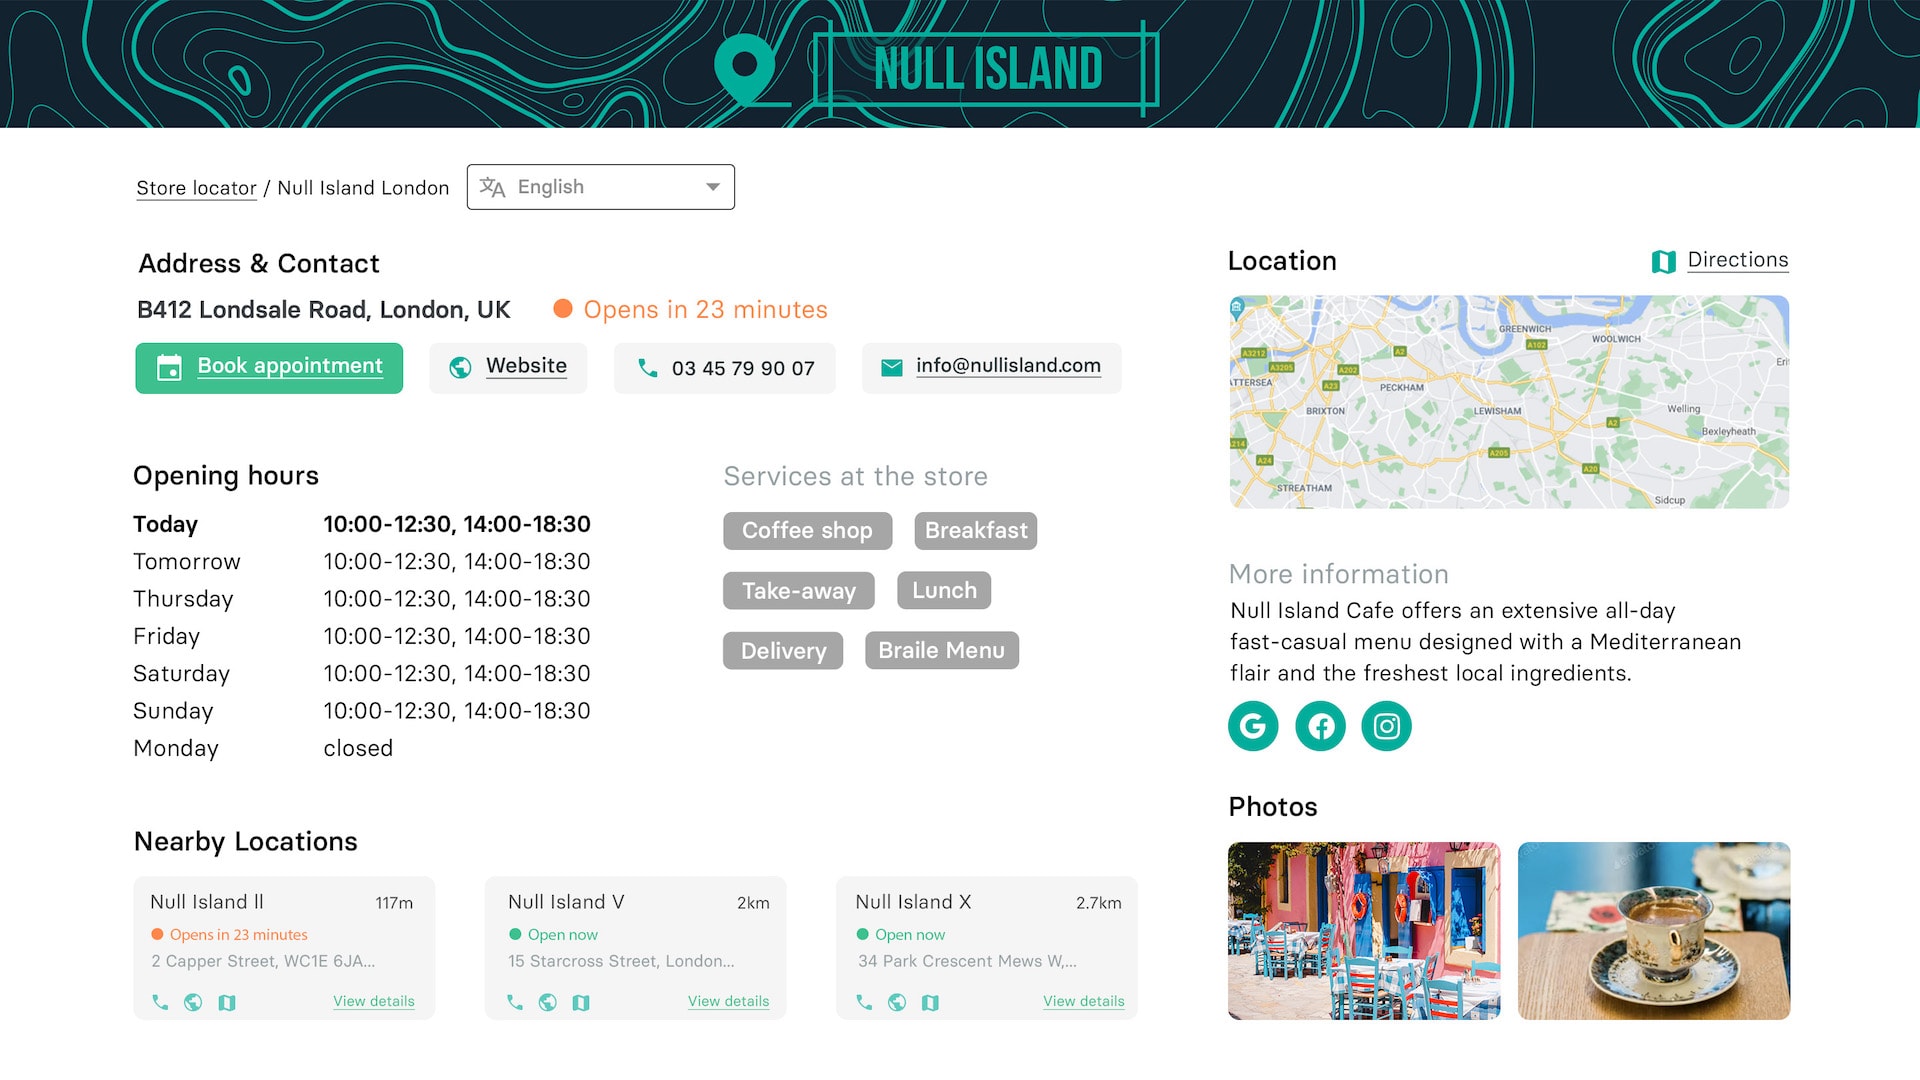Go to Store locator breadcrumb
The image size is (1920, 1080).
pos(196,188)
